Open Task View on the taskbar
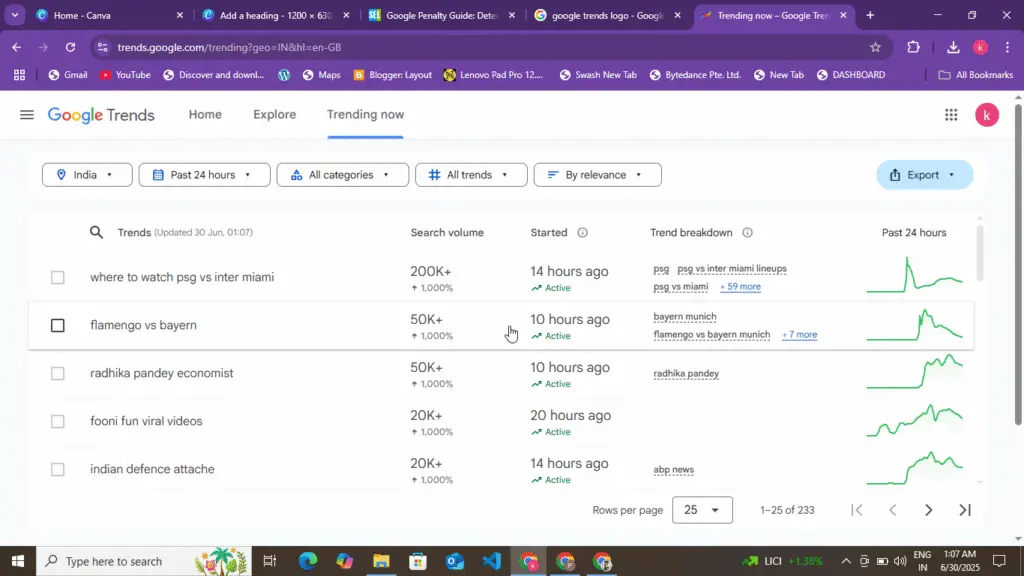1024x576 pixels. 269,561
